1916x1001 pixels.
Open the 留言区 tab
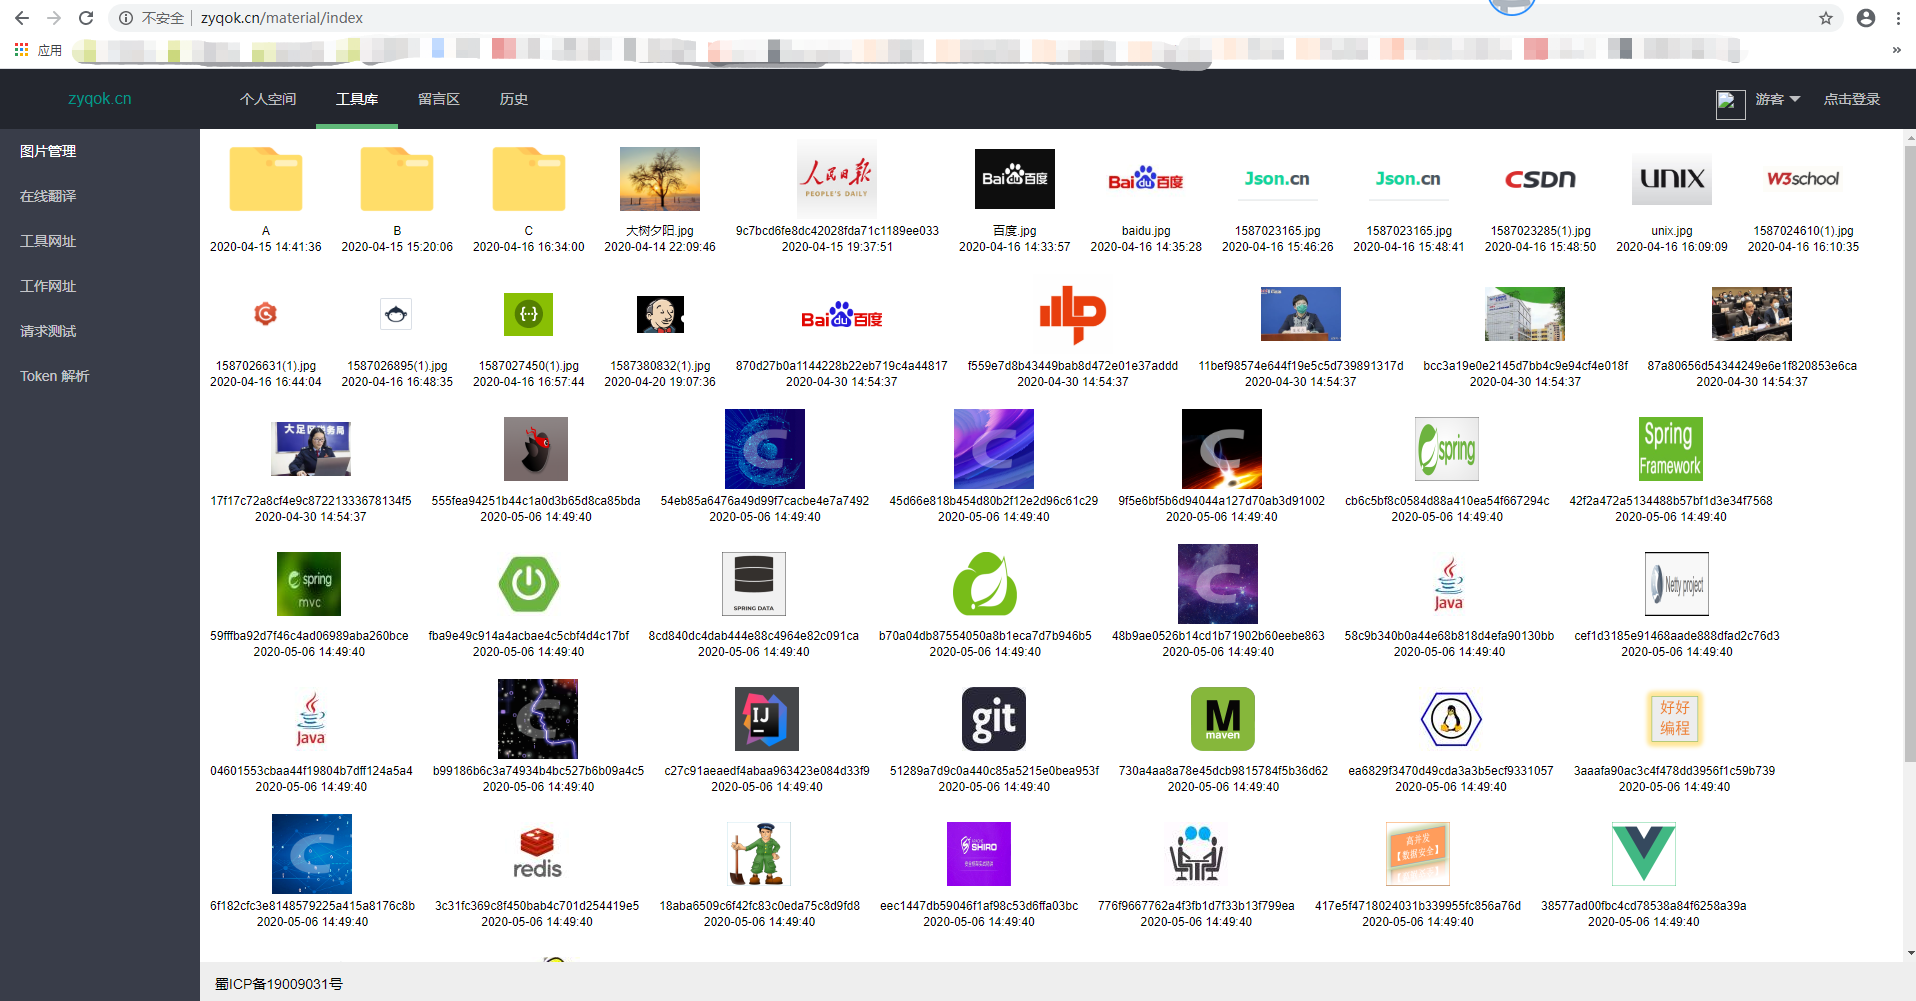(439, 99)
